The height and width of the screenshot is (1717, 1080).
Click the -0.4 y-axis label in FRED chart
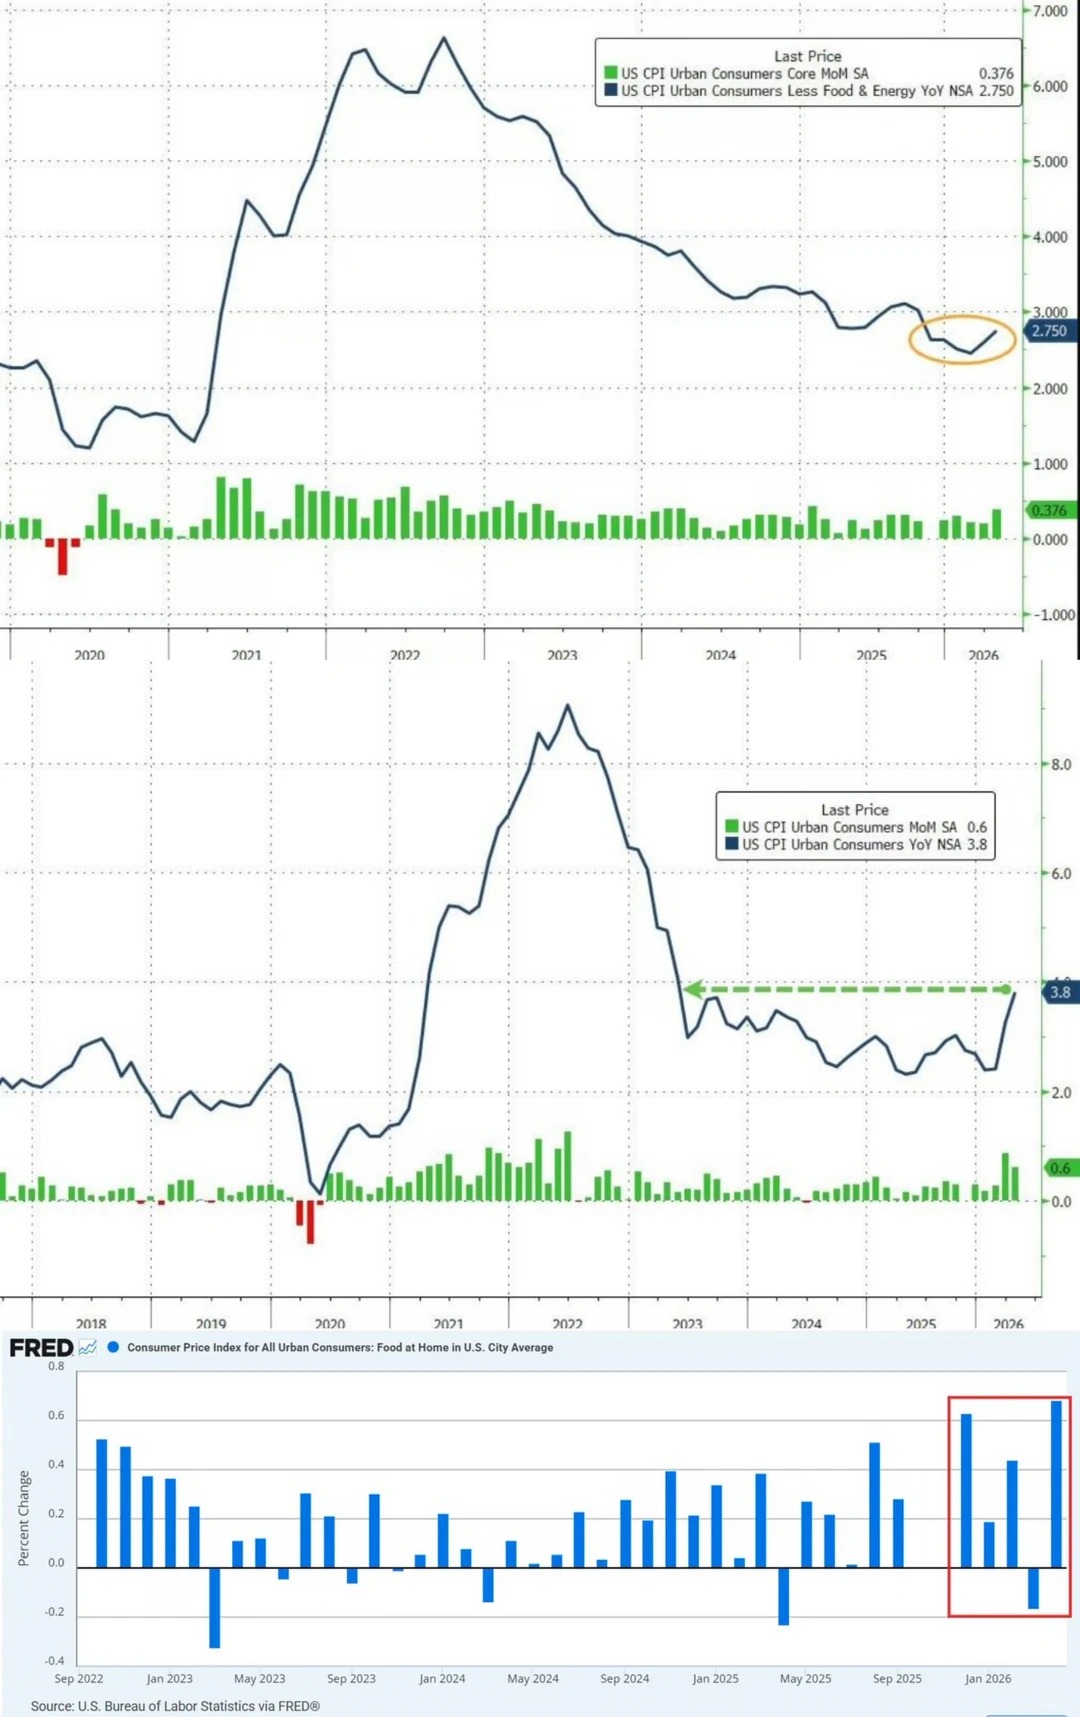click(x=54, y=1661)
